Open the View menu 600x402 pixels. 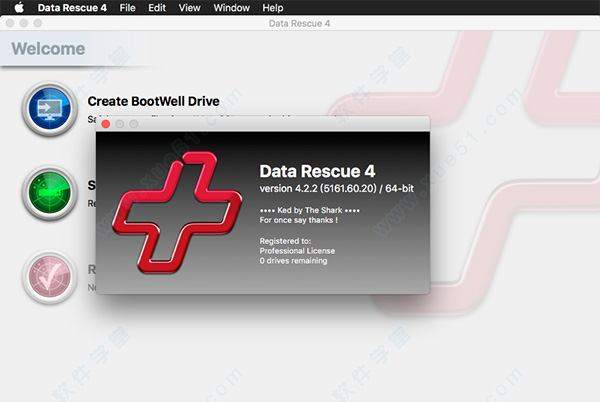tap(189, 8)
